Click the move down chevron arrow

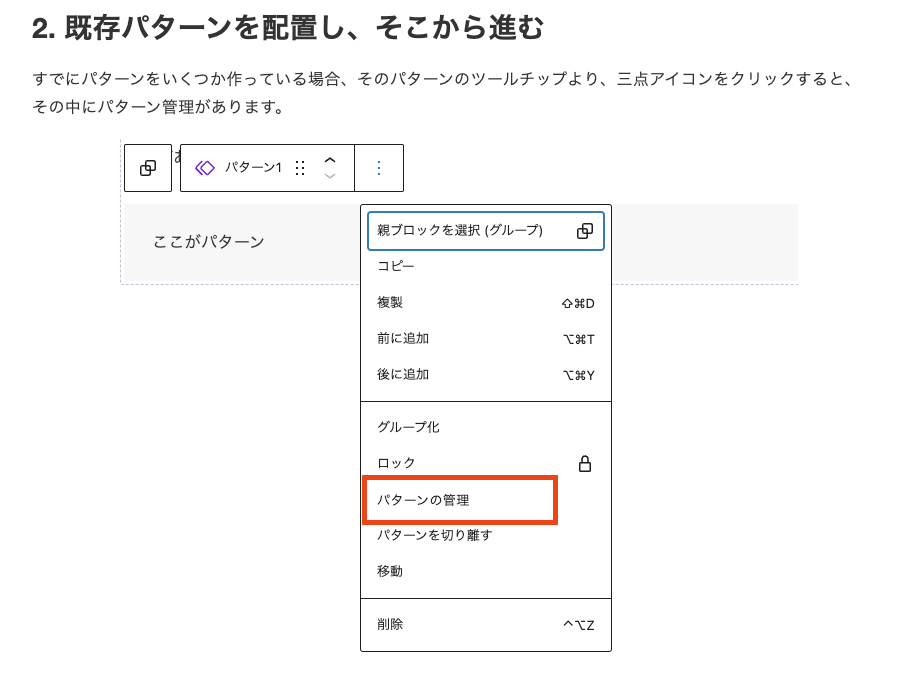(x=330, y=176)
